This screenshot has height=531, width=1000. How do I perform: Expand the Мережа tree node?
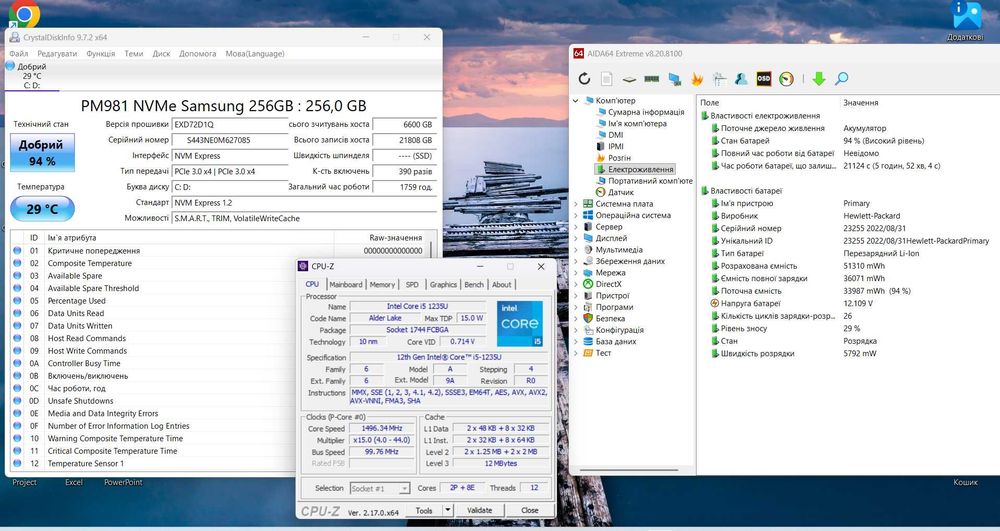[576, 273]
